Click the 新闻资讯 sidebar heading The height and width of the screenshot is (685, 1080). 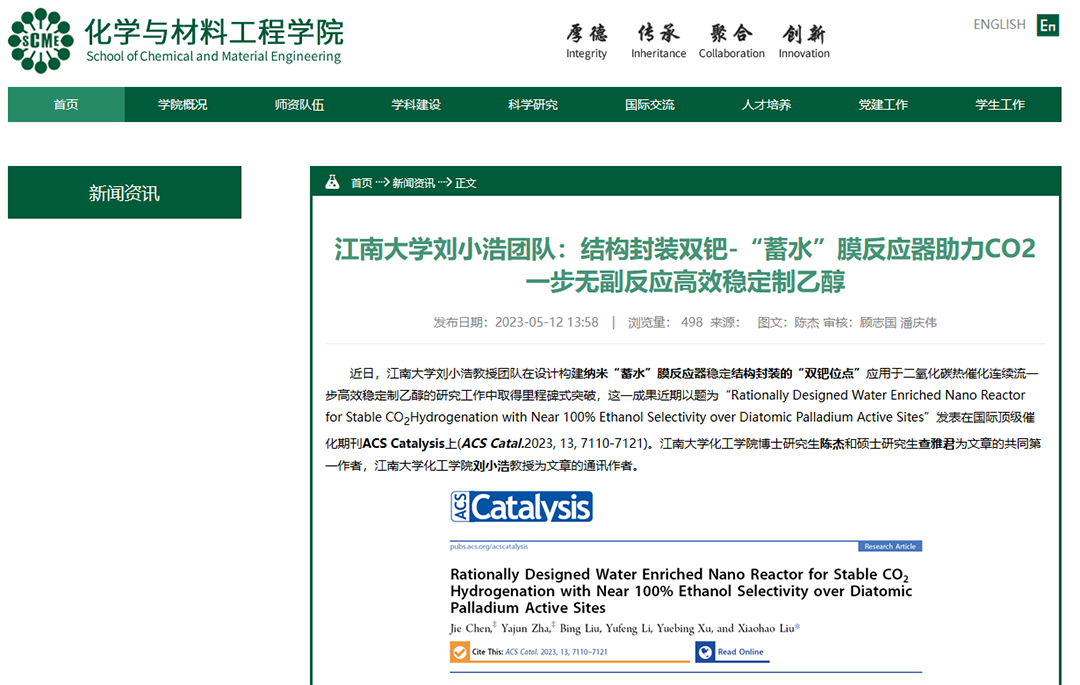(x=125, y=193)
